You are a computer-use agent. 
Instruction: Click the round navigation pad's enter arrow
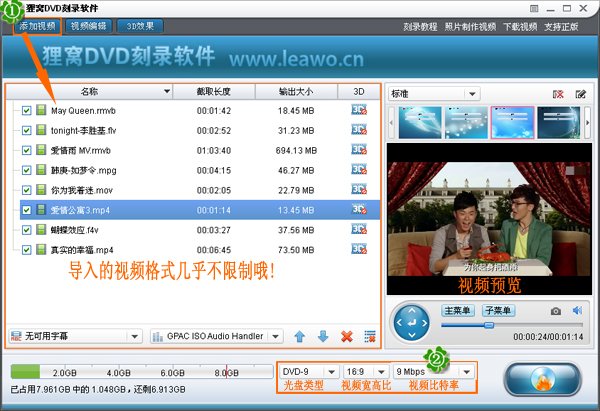click(412, 323)
